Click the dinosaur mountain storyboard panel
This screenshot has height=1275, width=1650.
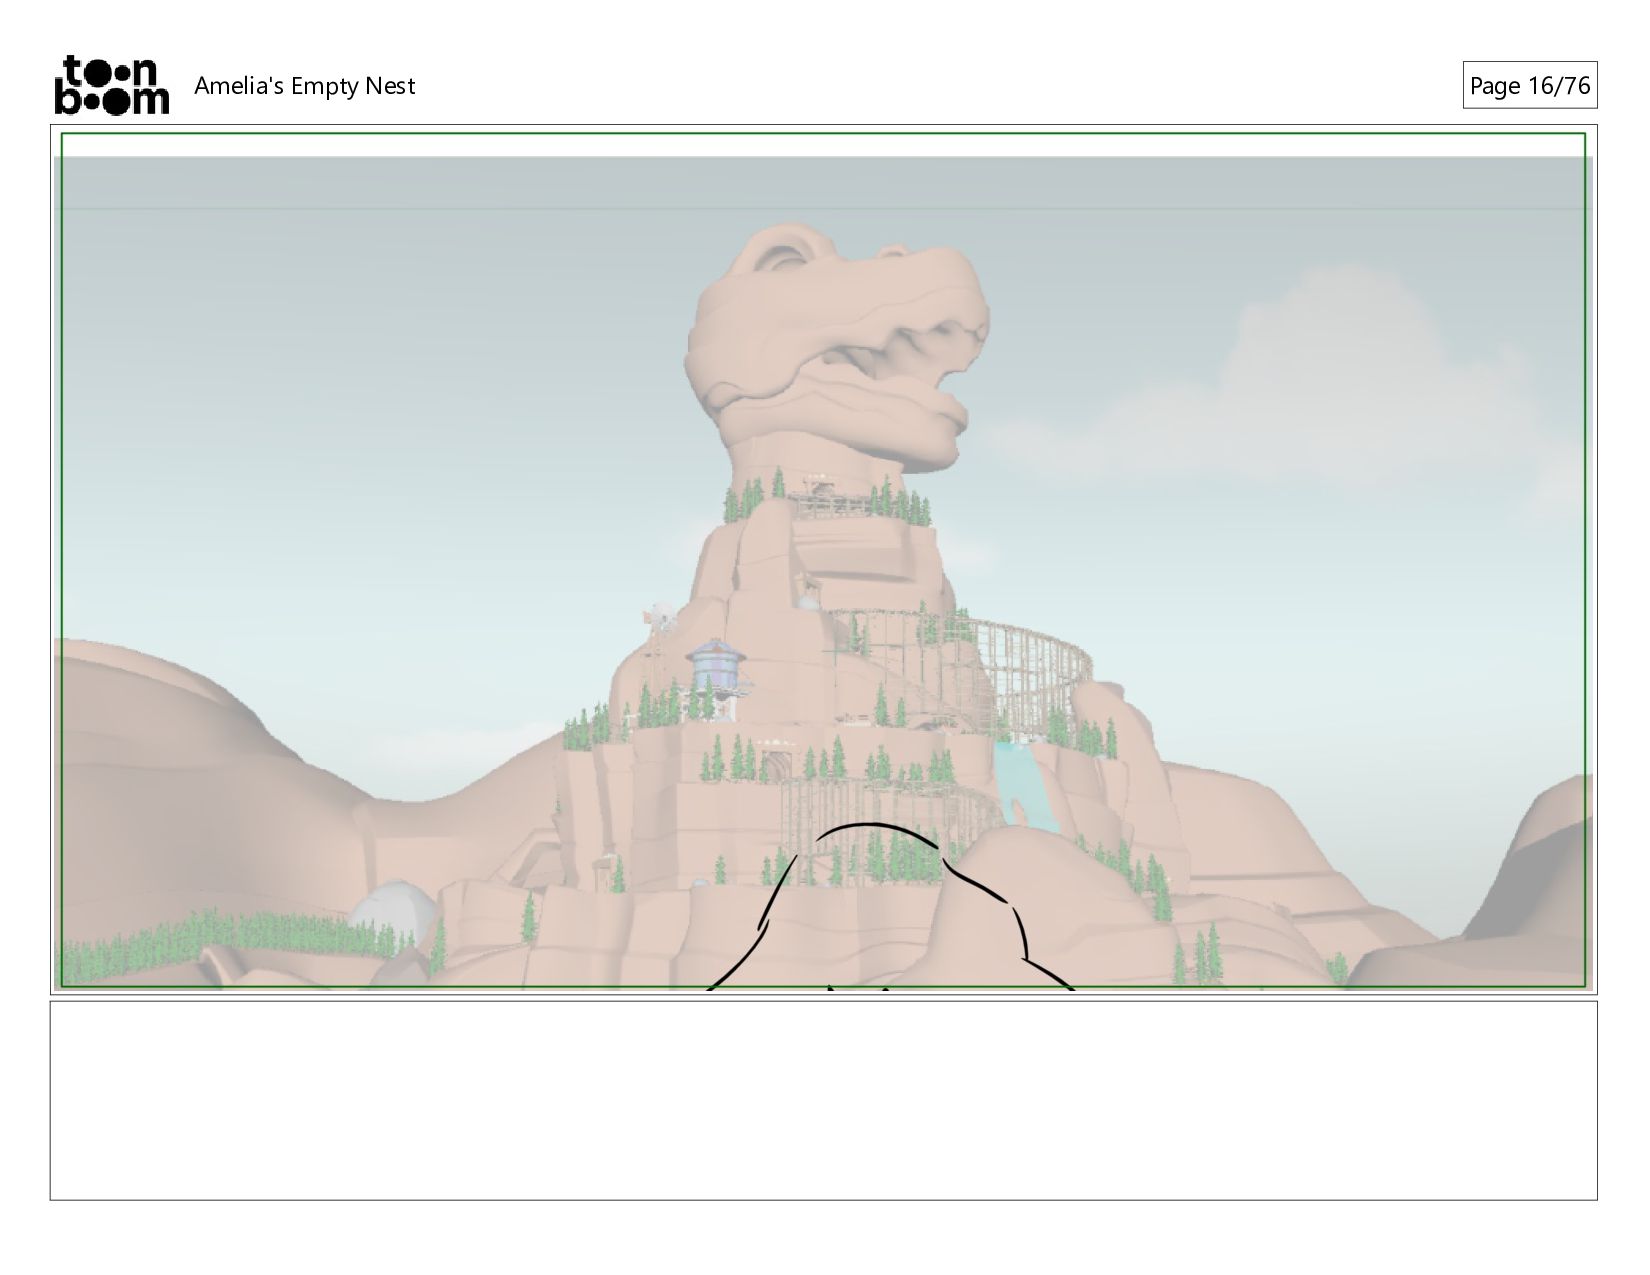point(823,560)
